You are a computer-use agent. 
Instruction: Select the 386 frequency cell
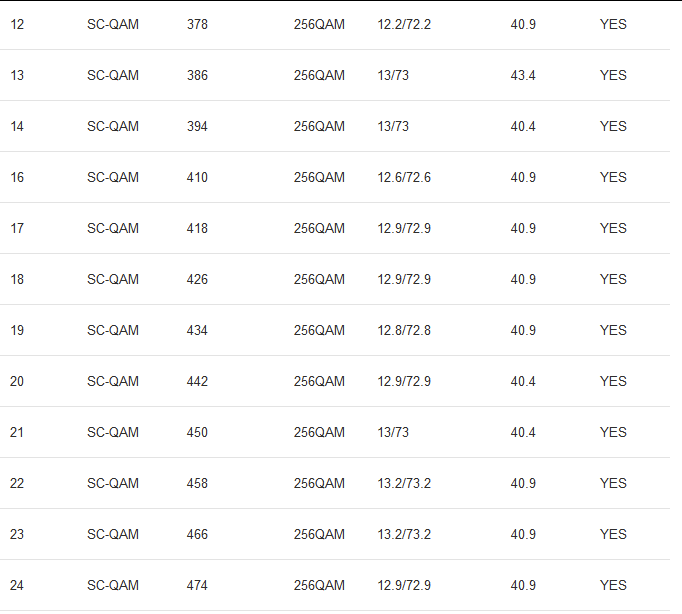point(197,75)
